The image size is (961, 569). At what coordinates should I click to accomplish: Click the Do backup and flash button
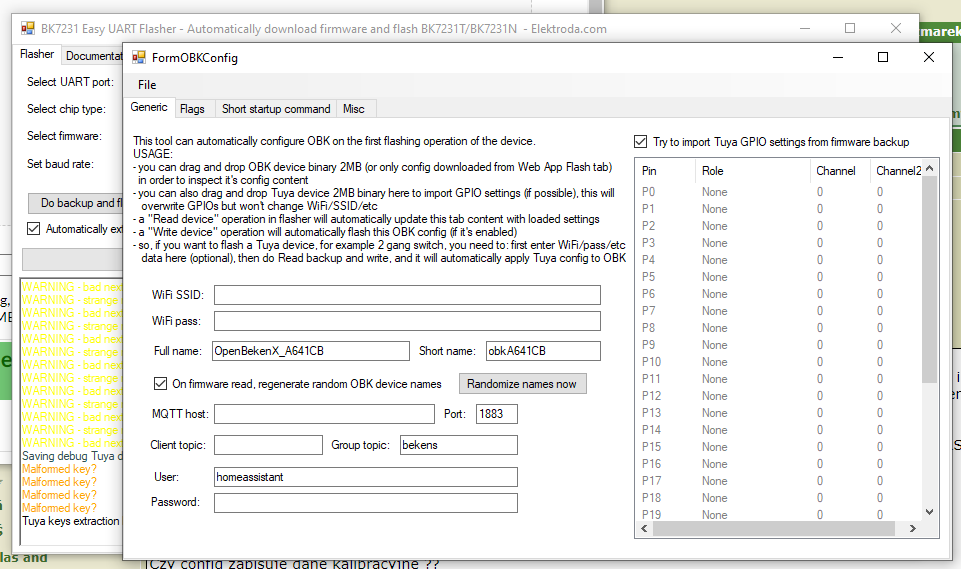point(76,203)
